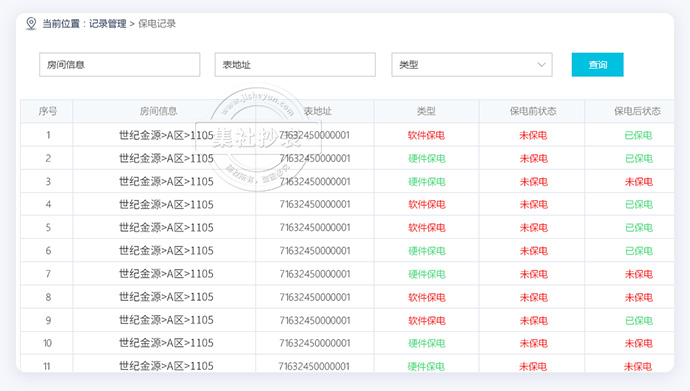Select row 3 sequence number
Viewport: 690px width, 391px height.
(48, 182)
